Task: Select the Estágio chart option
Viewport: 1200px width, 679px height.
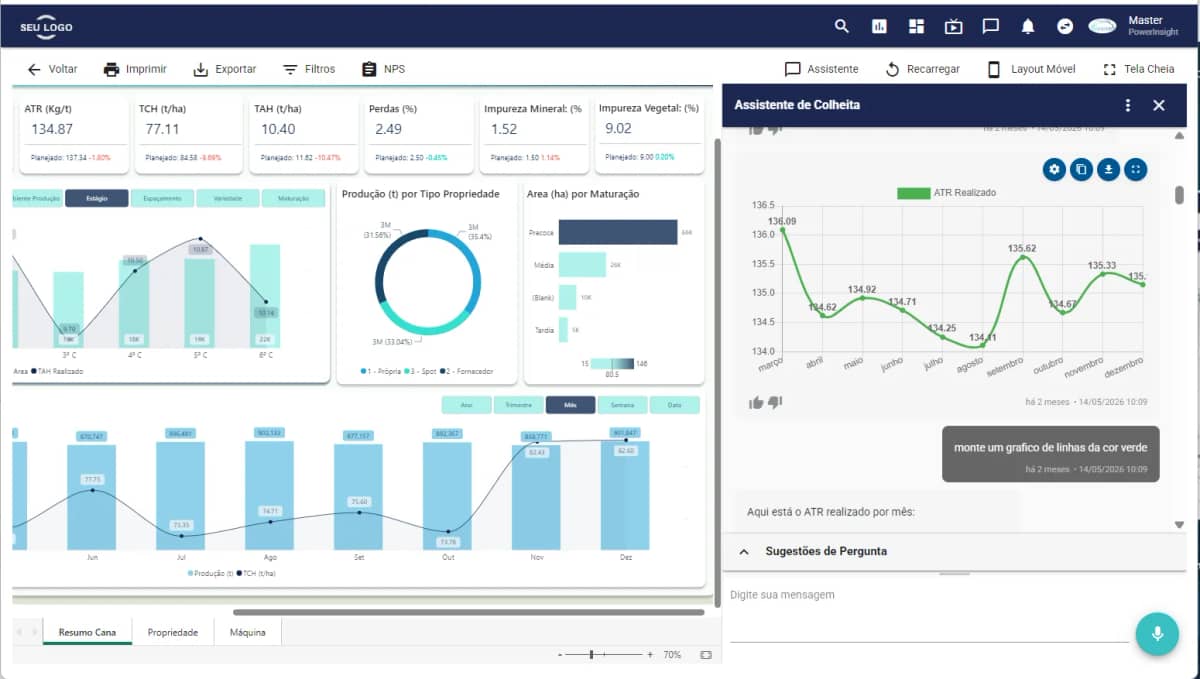Action: tap(97, 199)
